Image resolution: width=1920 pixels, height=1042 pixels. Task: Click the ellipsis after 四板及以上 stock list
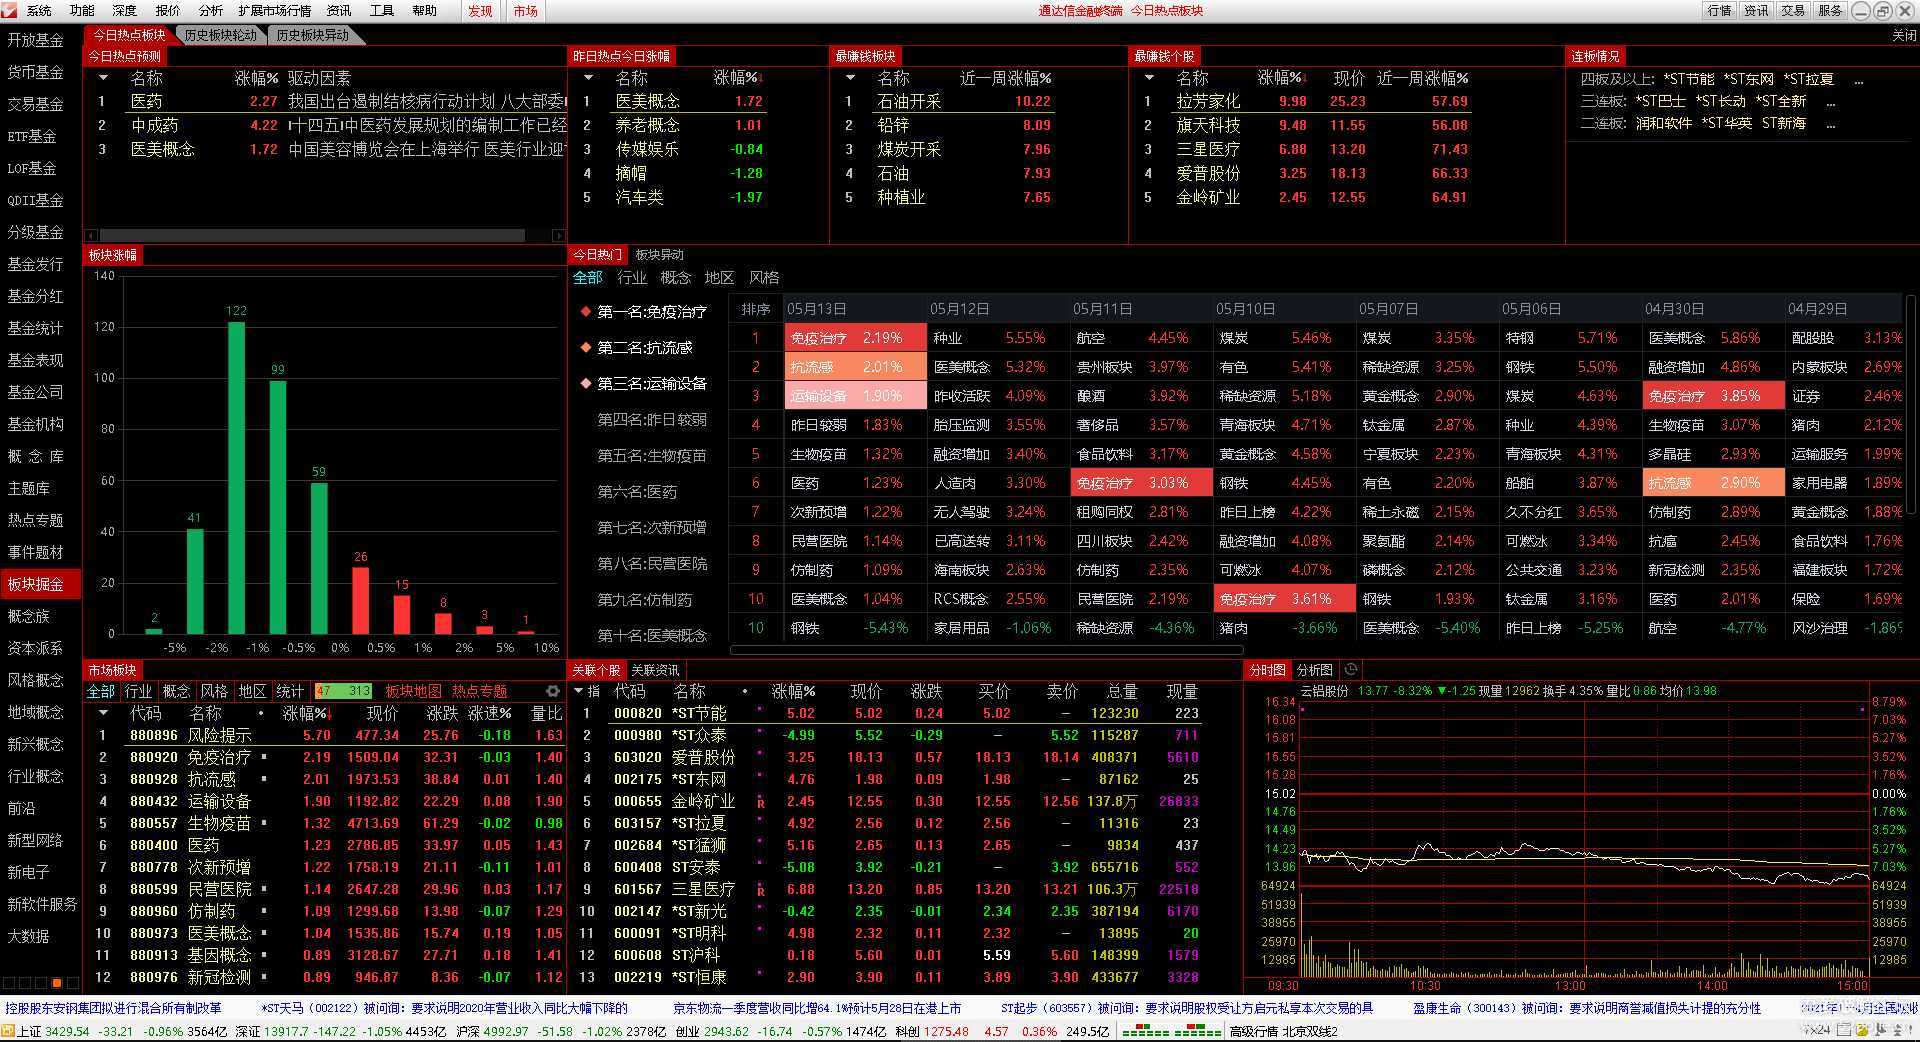(1858, 79)
